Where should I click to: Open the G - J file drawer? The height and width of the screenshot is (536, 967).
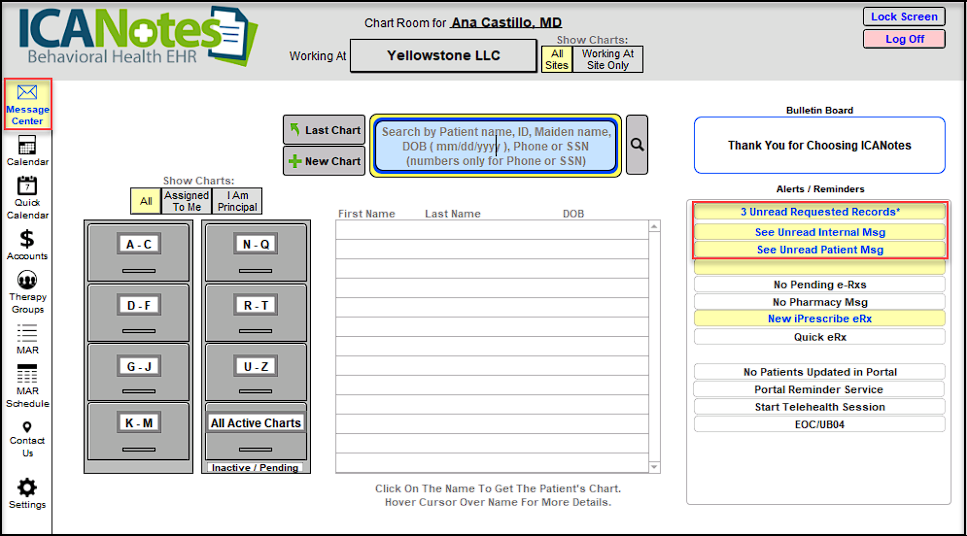click(x=139, y=373)
